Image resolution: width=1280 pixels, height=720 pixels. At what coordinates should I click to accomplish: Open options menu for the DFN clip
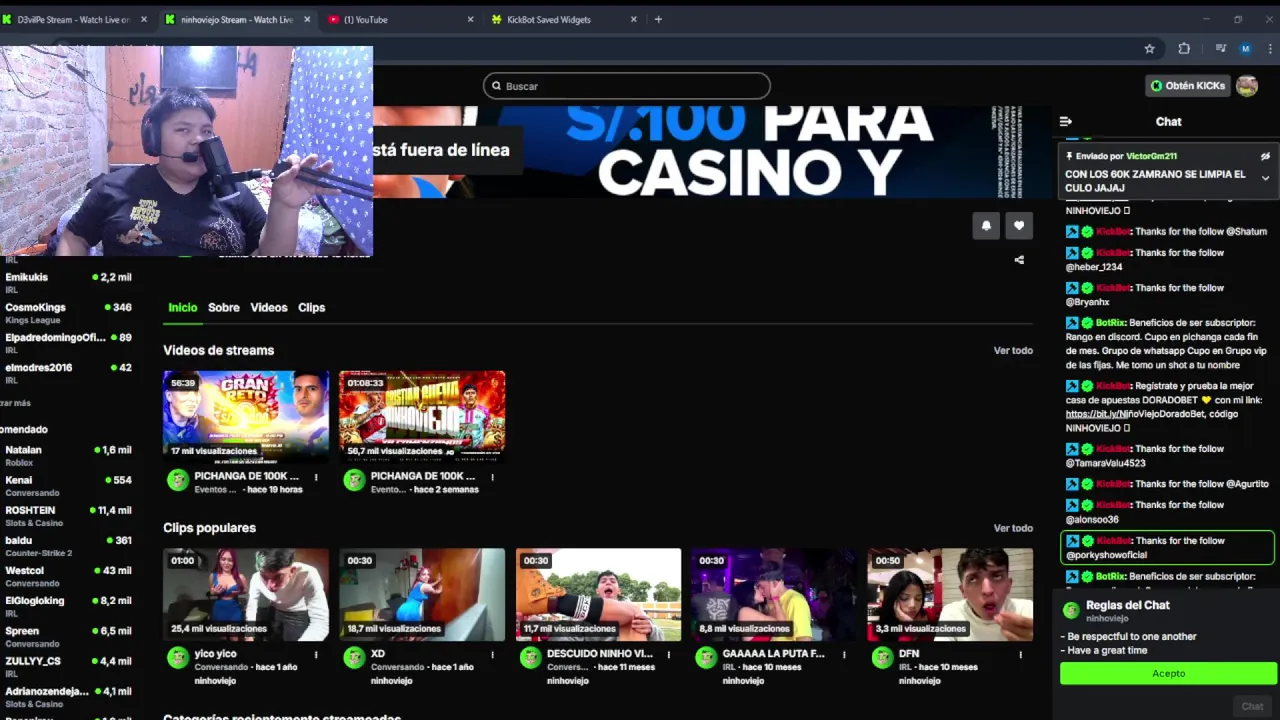coord(1020,655)
